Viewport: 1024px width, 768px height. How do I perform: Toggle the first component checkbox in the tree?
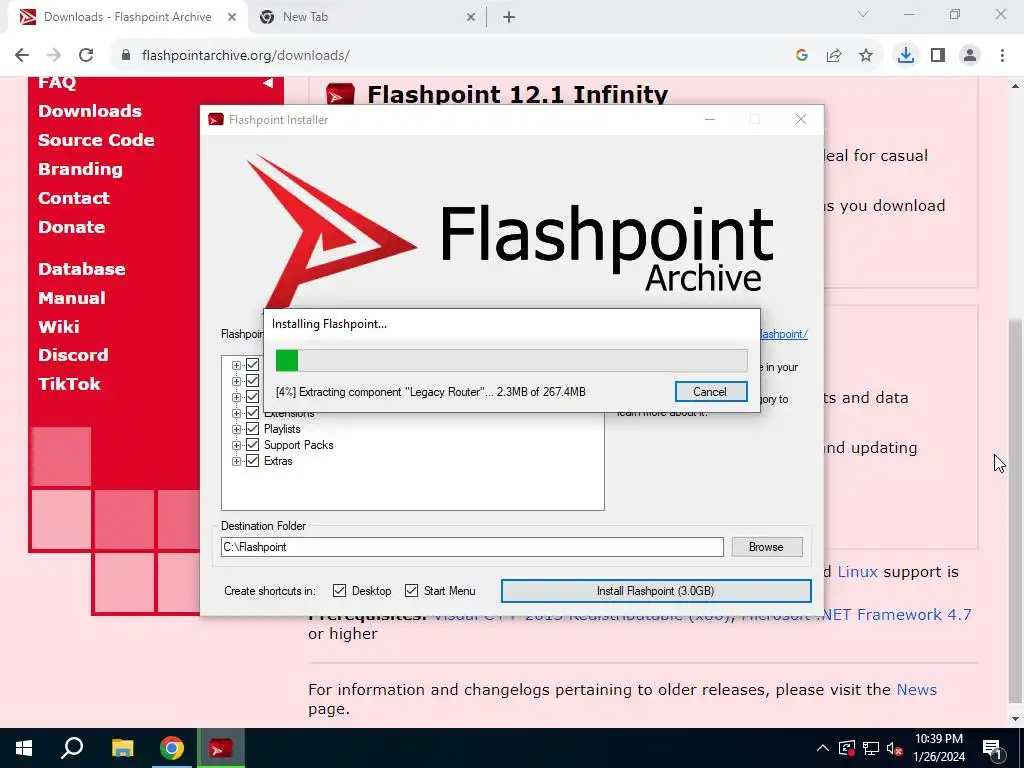tap(252, 365)
